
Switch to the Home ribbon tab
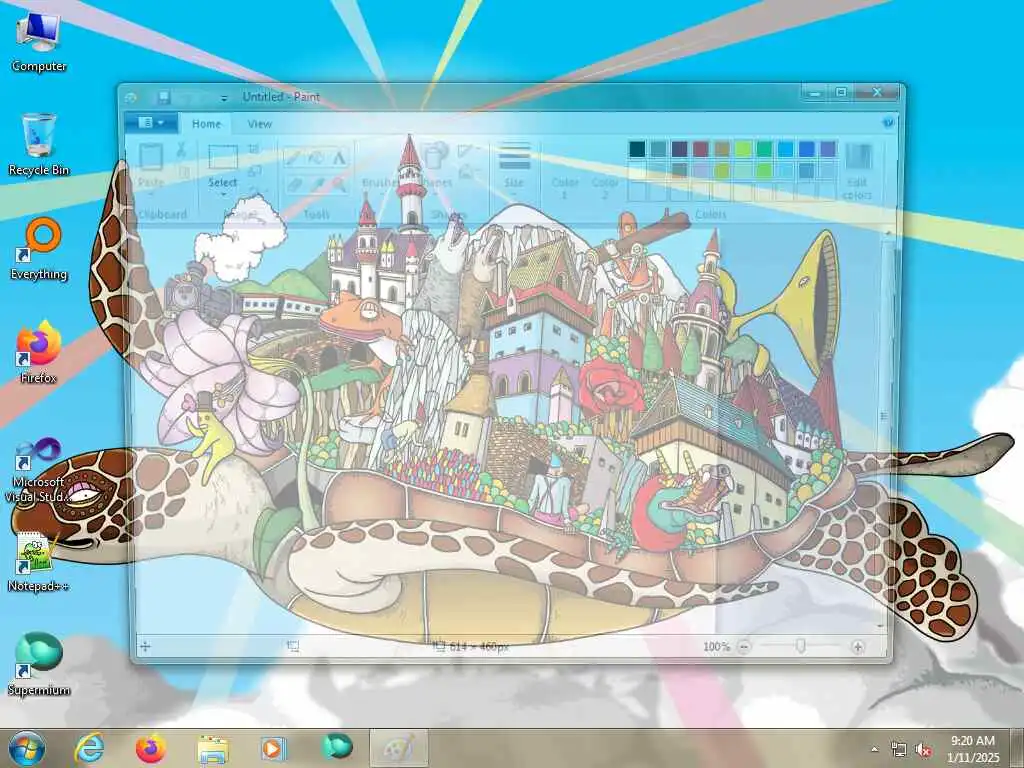206,123
